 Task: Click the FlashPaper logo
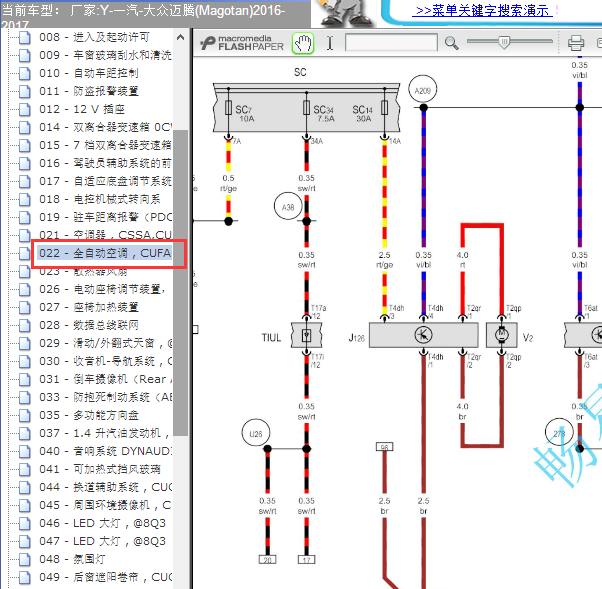pyautogui.click(x=242, y=43)
